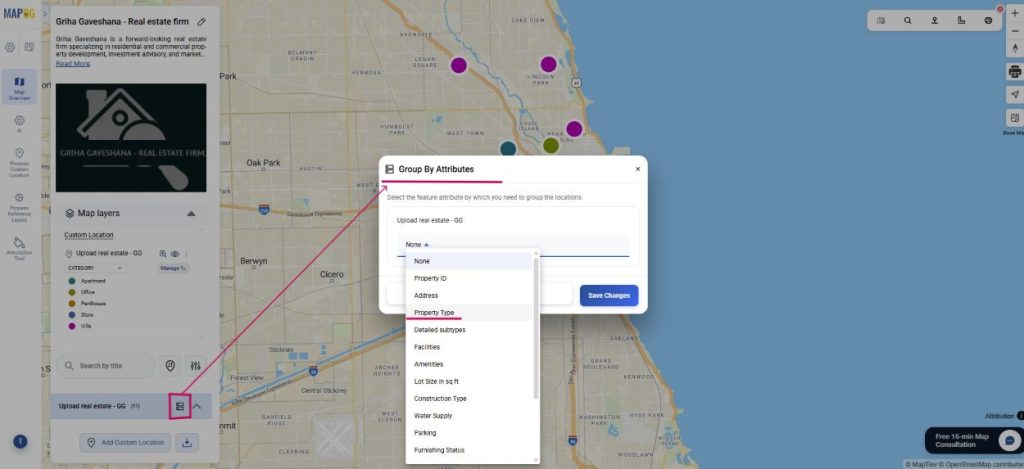Click the purple Villa color swatch
Viewport: 1024px width, 469px height.
72,327
